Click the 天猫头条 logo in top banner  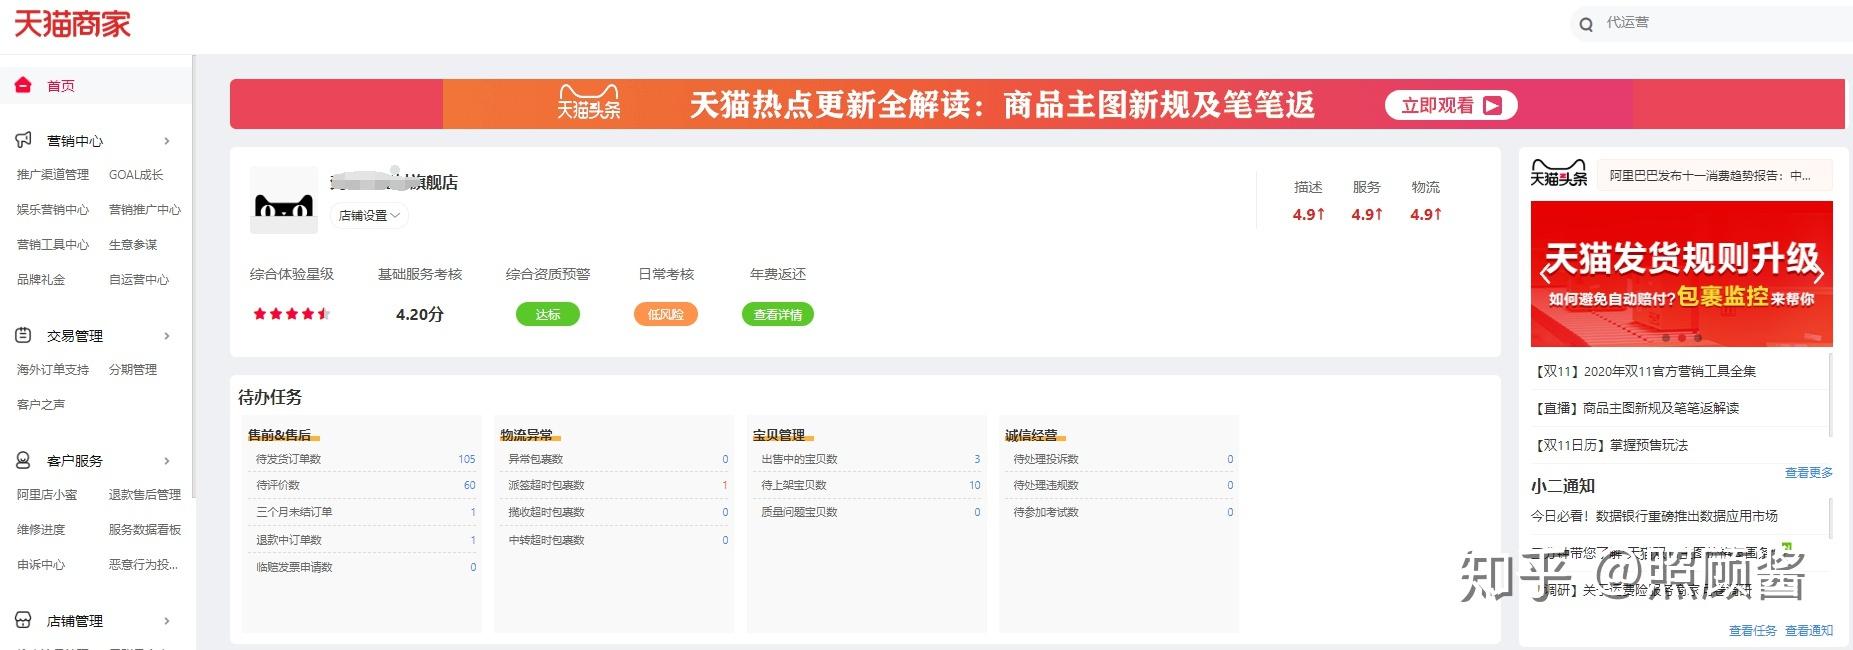pos(589,103)
